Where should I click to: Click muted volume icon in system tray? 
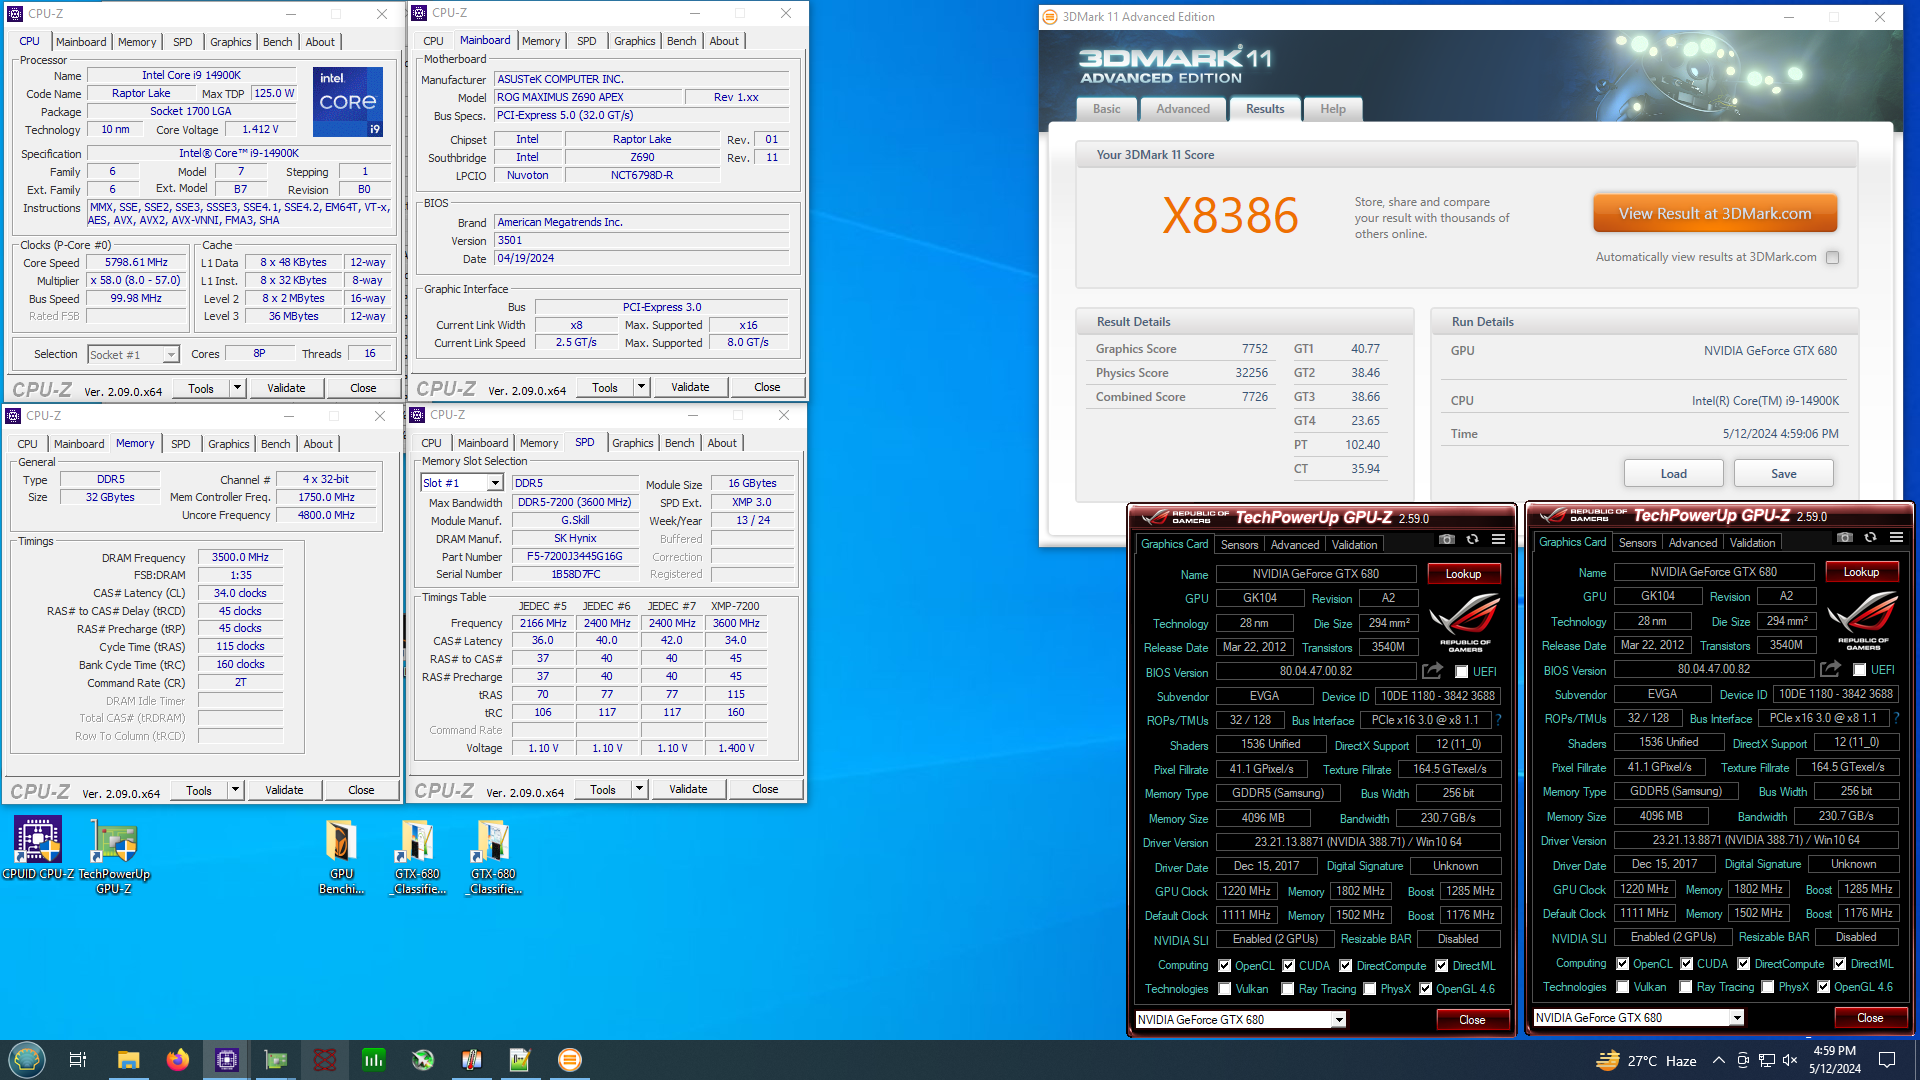coord(1790,1060)
